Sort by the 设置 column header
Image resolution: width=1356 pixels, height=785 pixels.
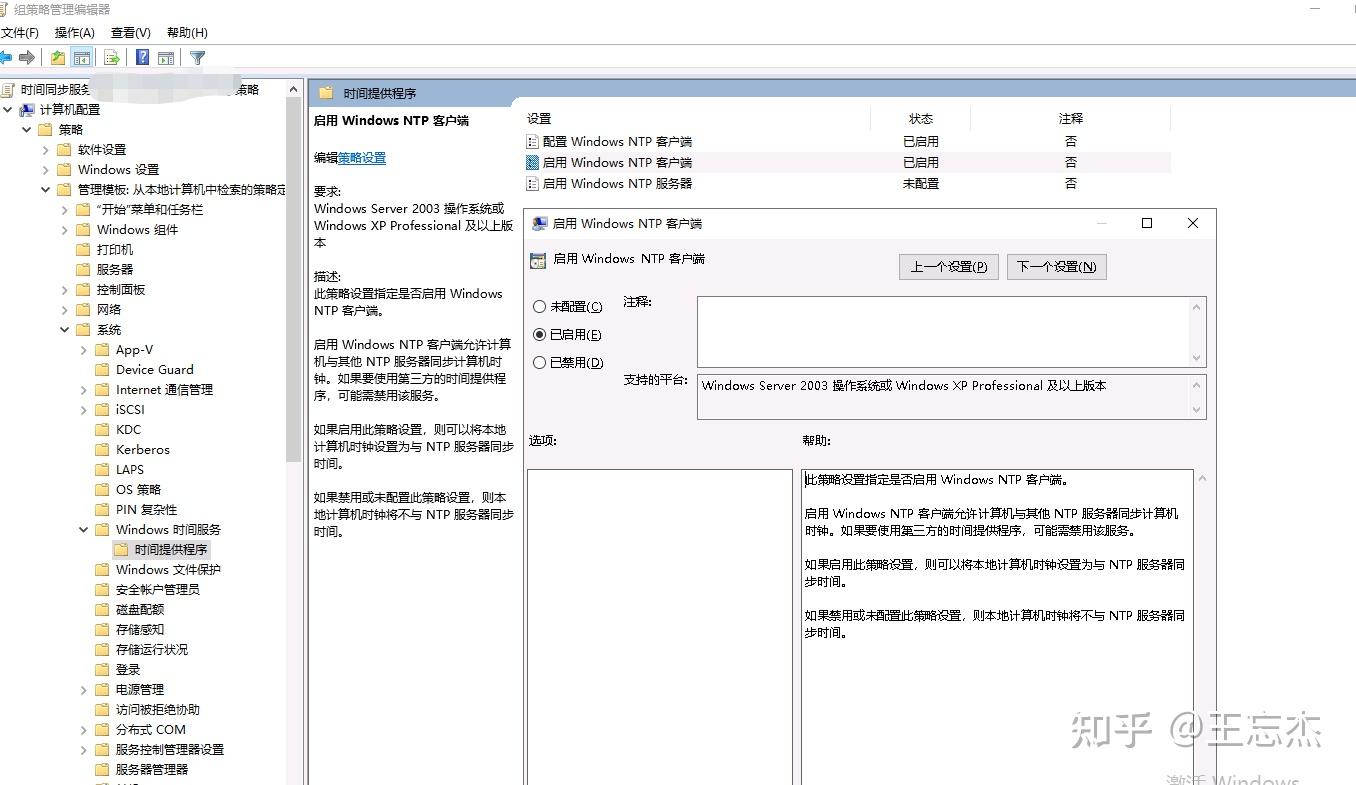539,118
